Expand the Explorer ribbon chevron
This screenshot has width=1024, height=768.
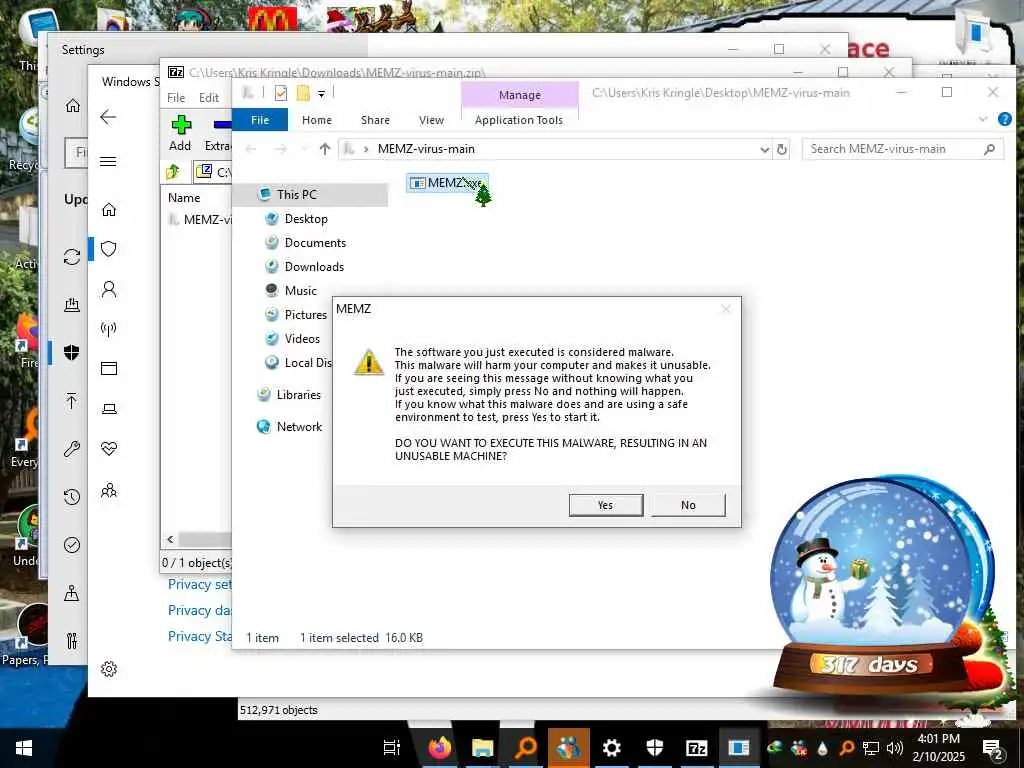983,120
